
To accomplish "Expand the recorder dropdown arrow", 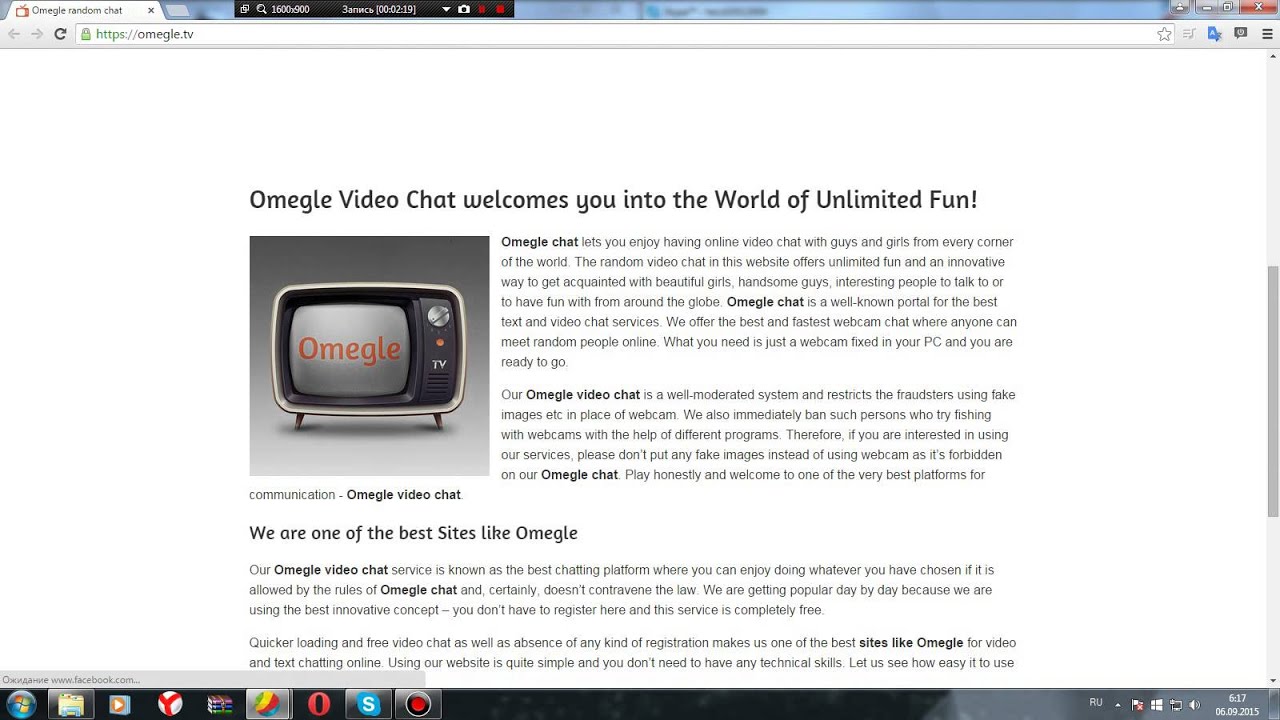I will (448, 9).
